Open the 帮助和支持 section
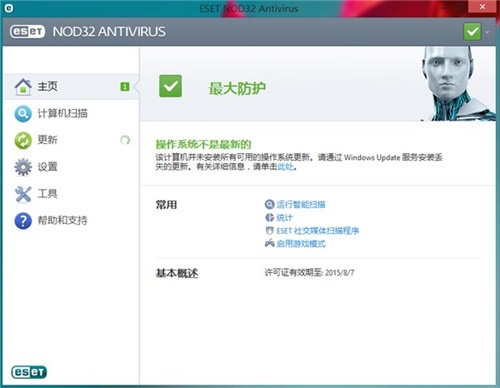This screenshot has height=388, width=500. point(71,221)
